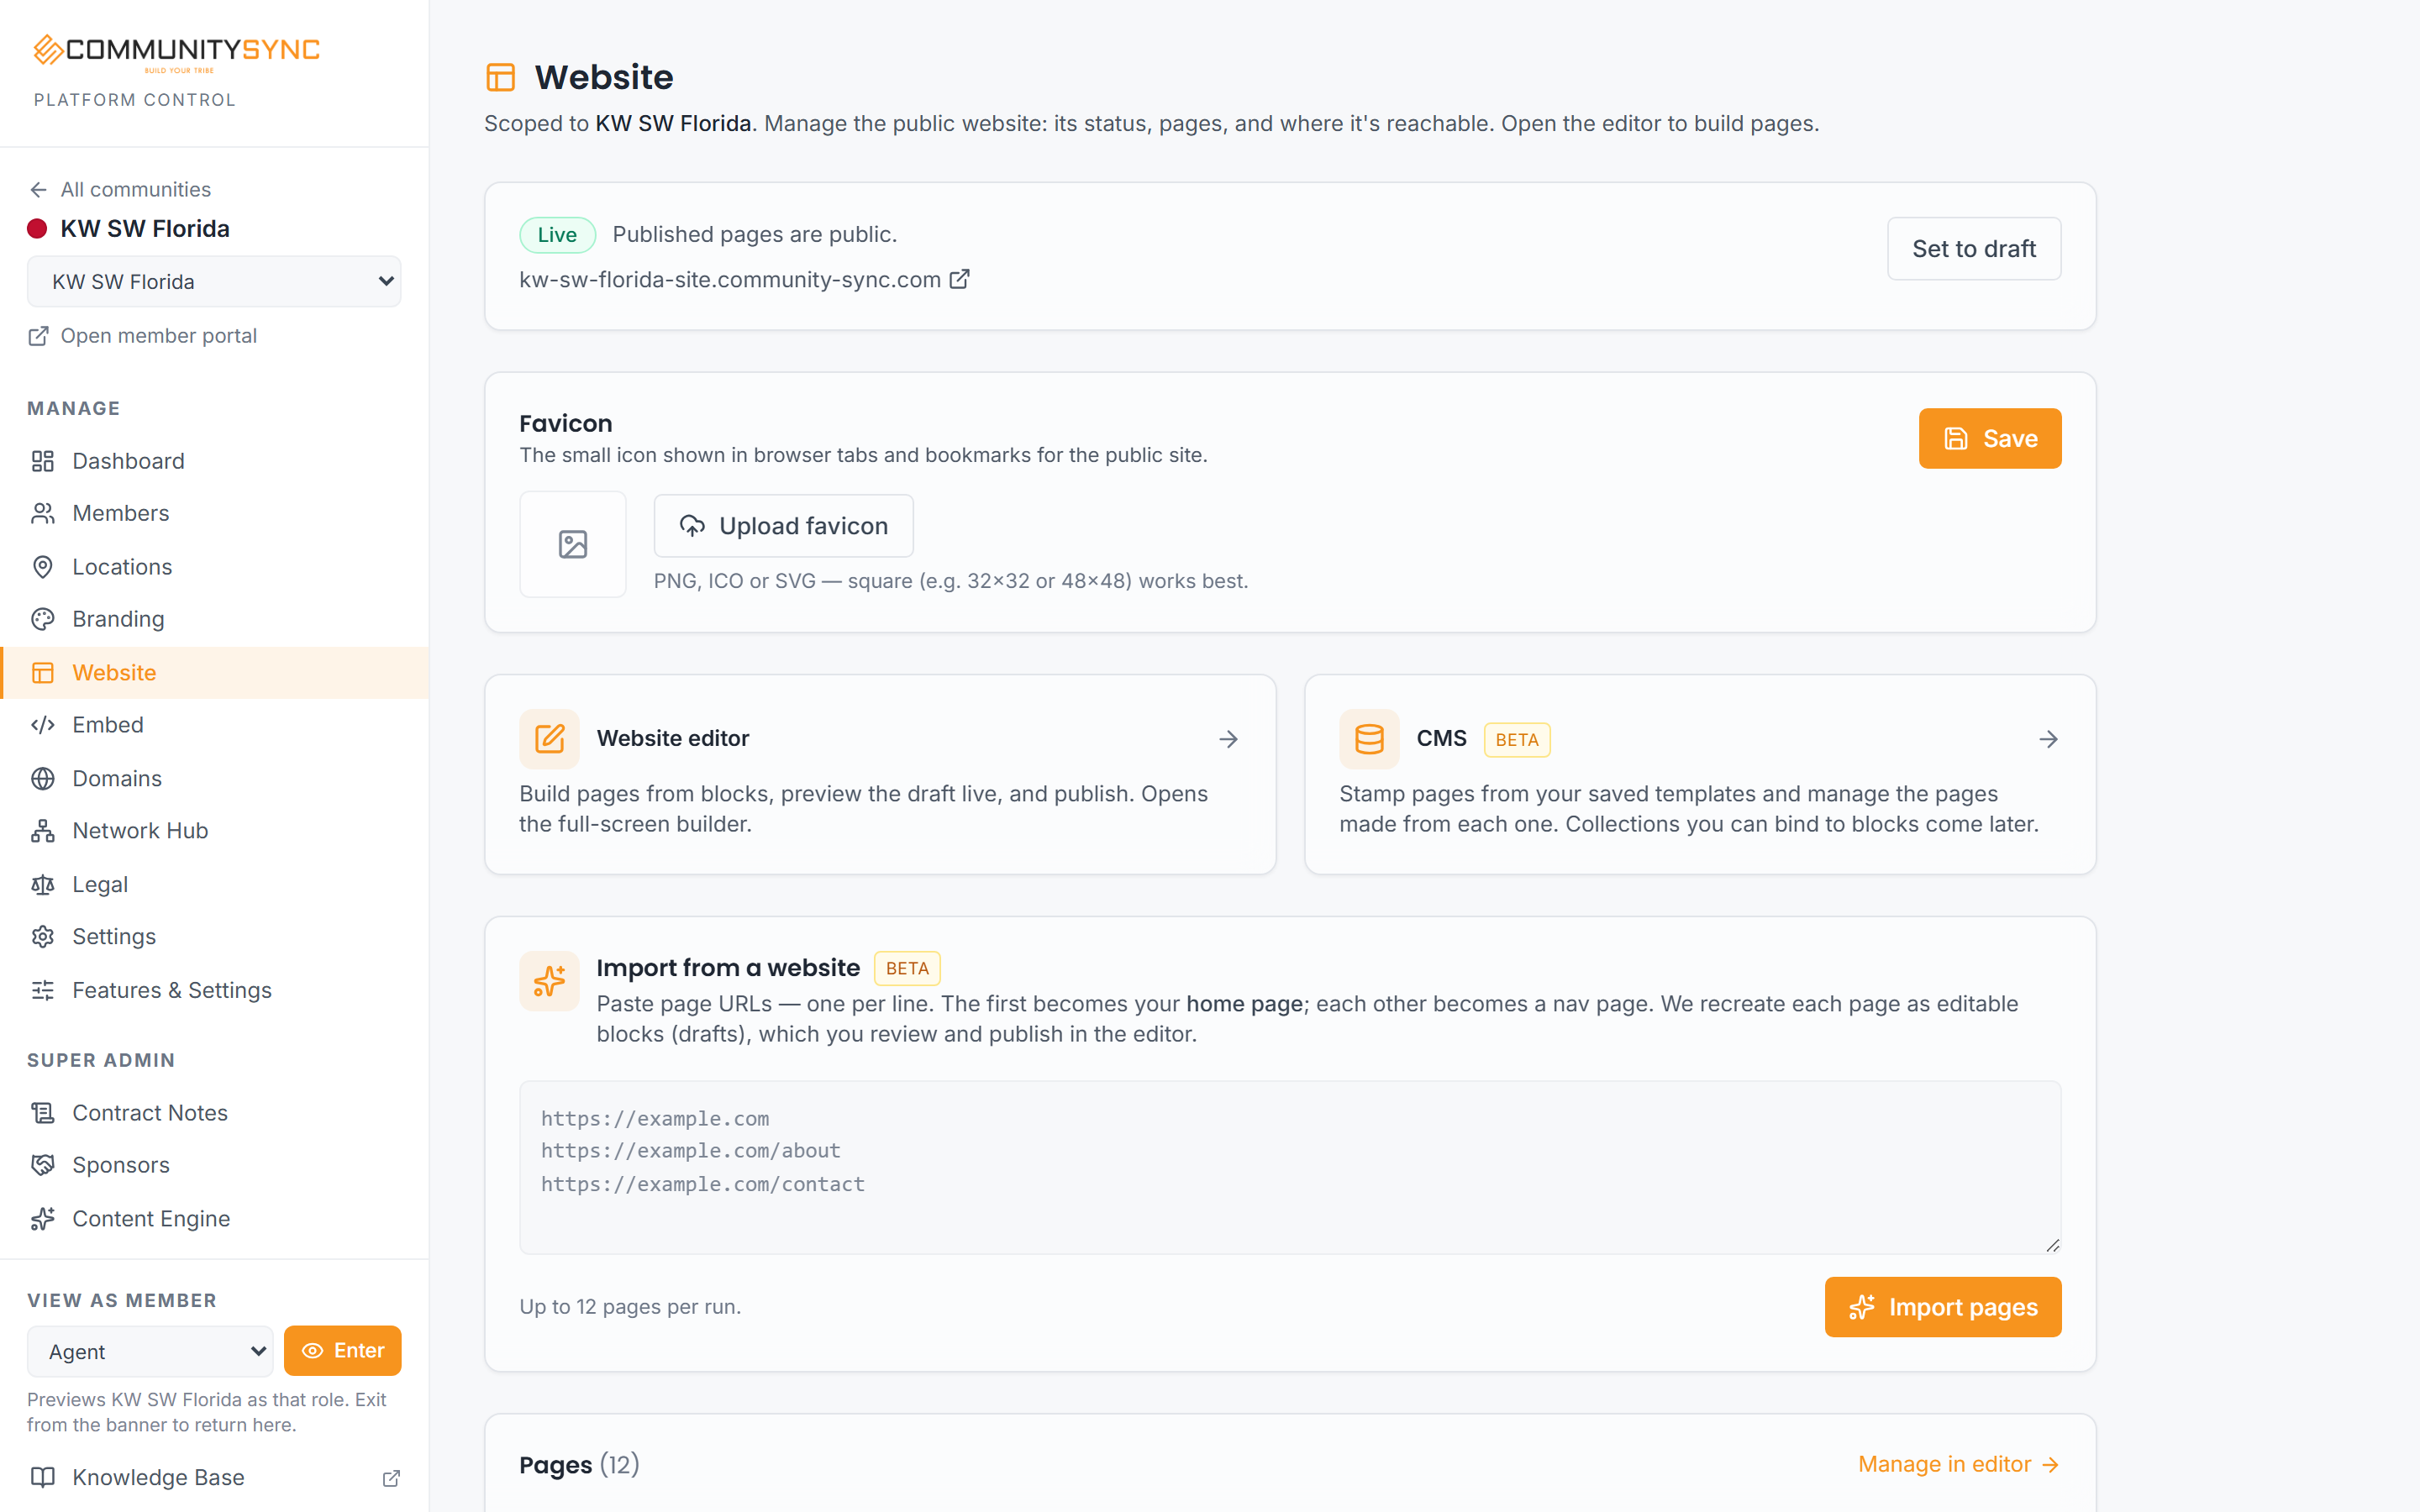Viewport: 2420px width, 1512px height.
Task: Save the favicon settings
Action: [x=1990, y=438]
